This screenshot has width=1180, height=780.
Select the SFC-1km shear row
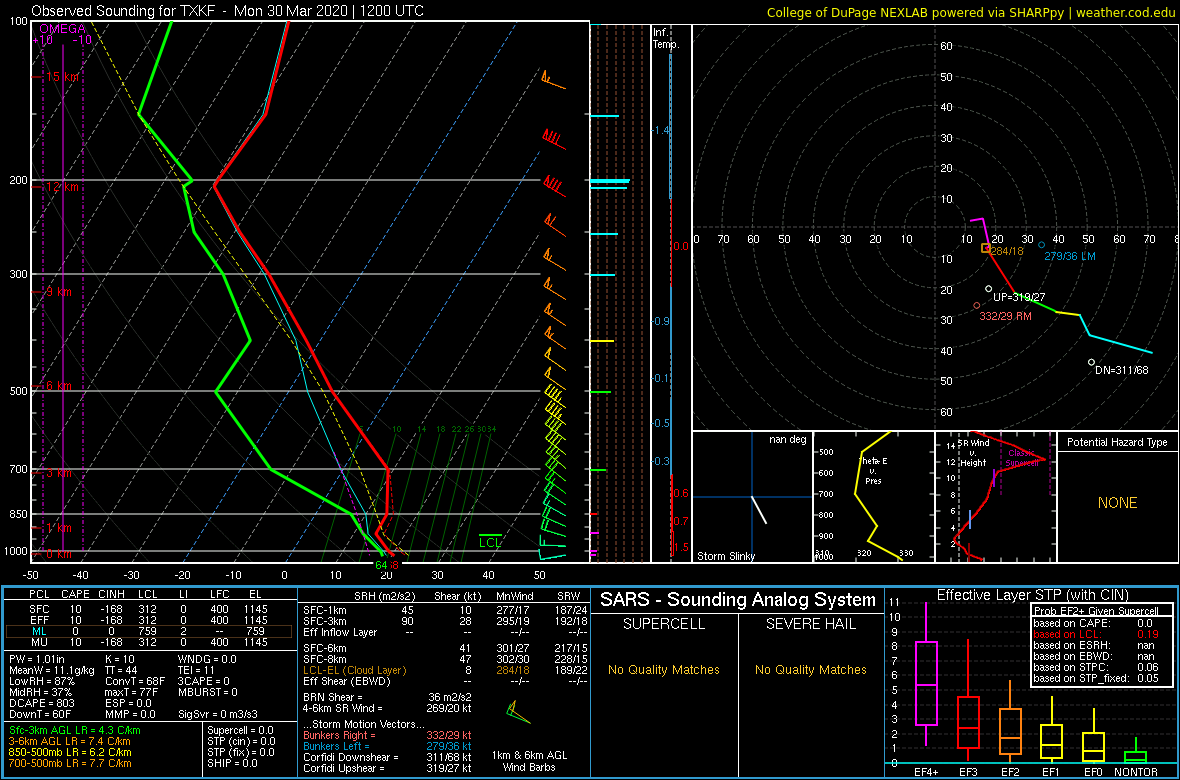click(444, 609)
